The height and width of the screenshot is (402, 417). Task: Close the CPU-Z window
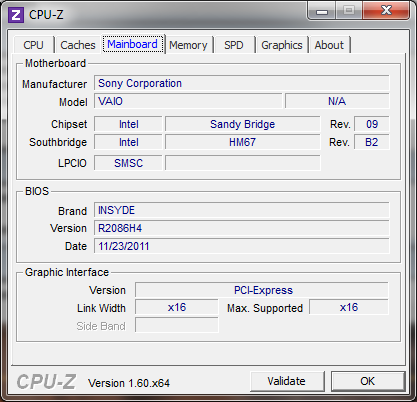coord(386,11)
